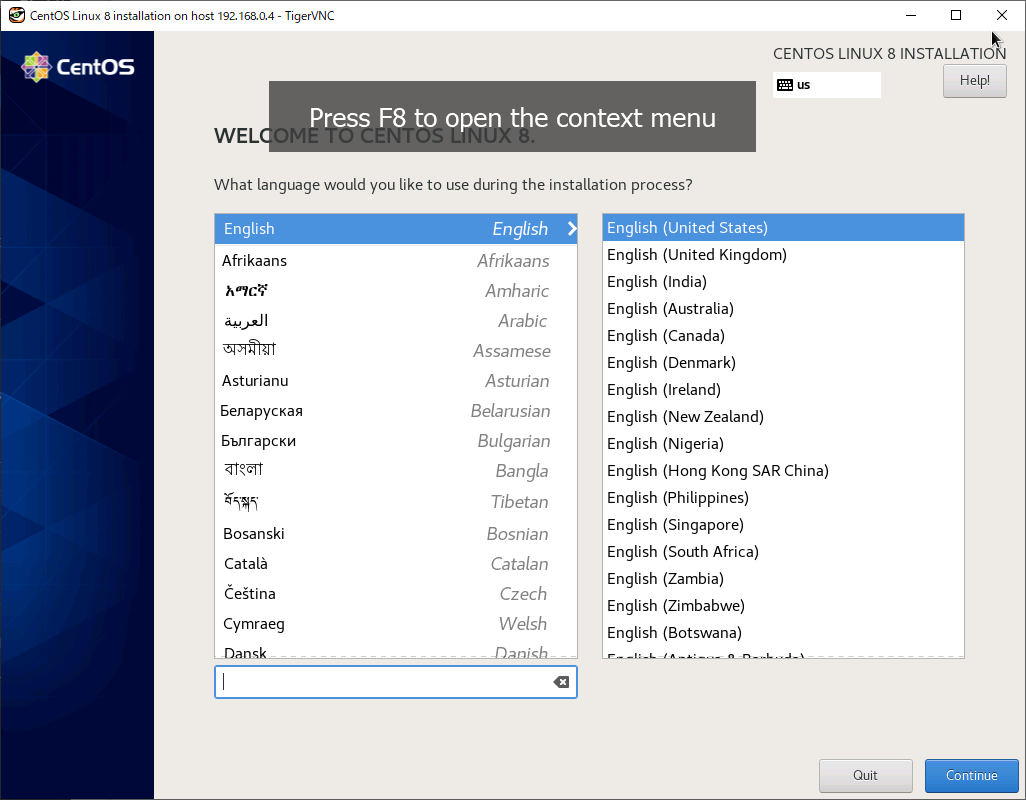This screenshot has height=800, width=1026.
Task: Pick the Tibetan language row
Action: (395, 502)
